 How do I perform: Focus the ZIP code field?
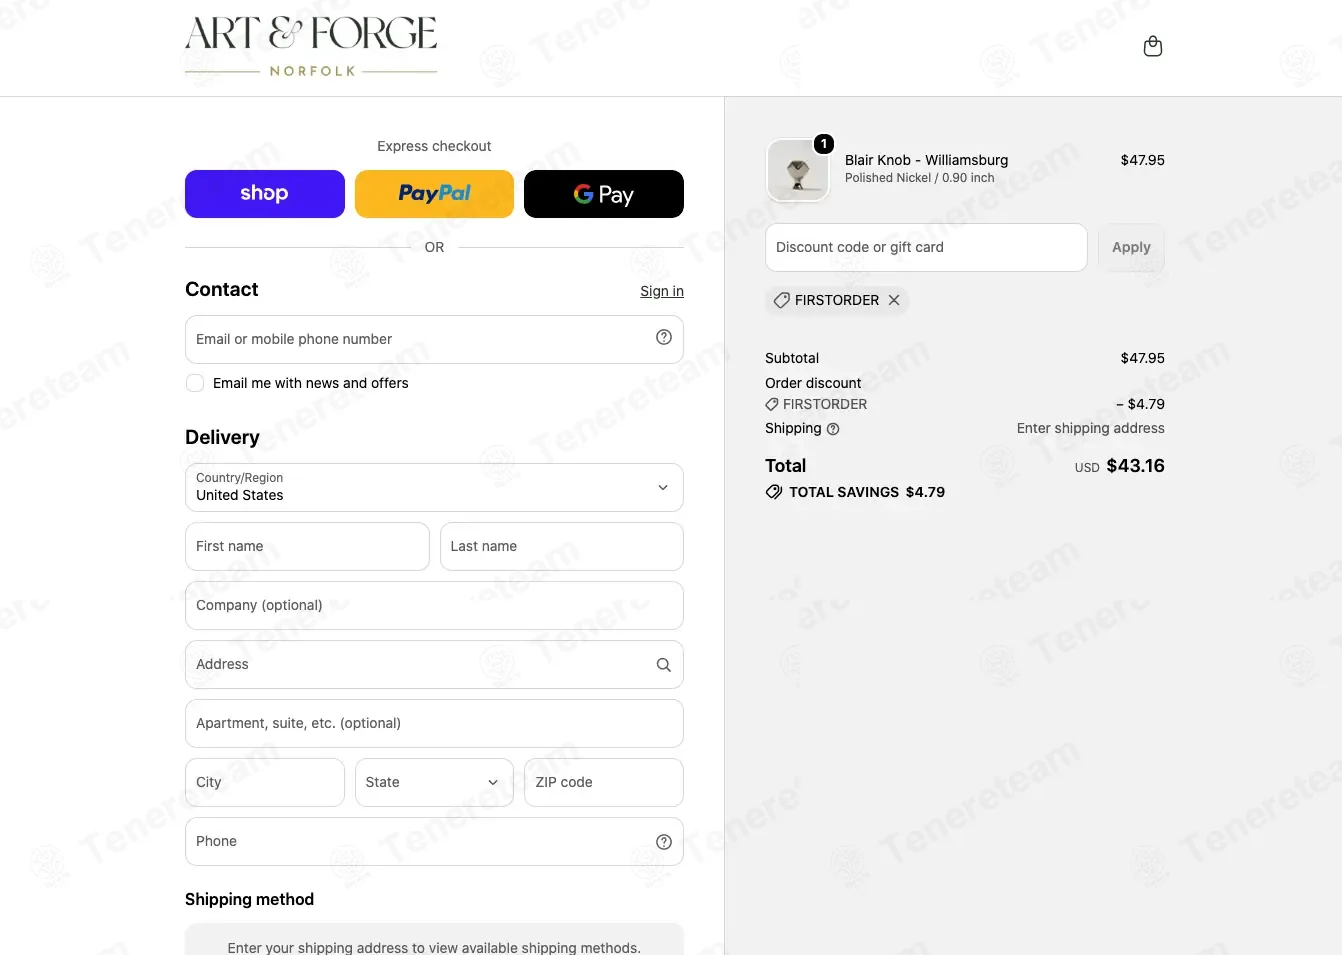pos(604,782)
